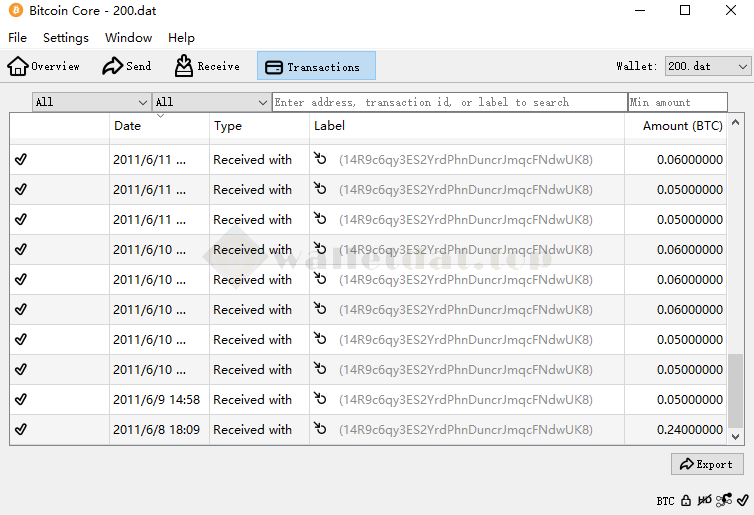
Task: Open the Overview page
Action: [x=44, y=66]
